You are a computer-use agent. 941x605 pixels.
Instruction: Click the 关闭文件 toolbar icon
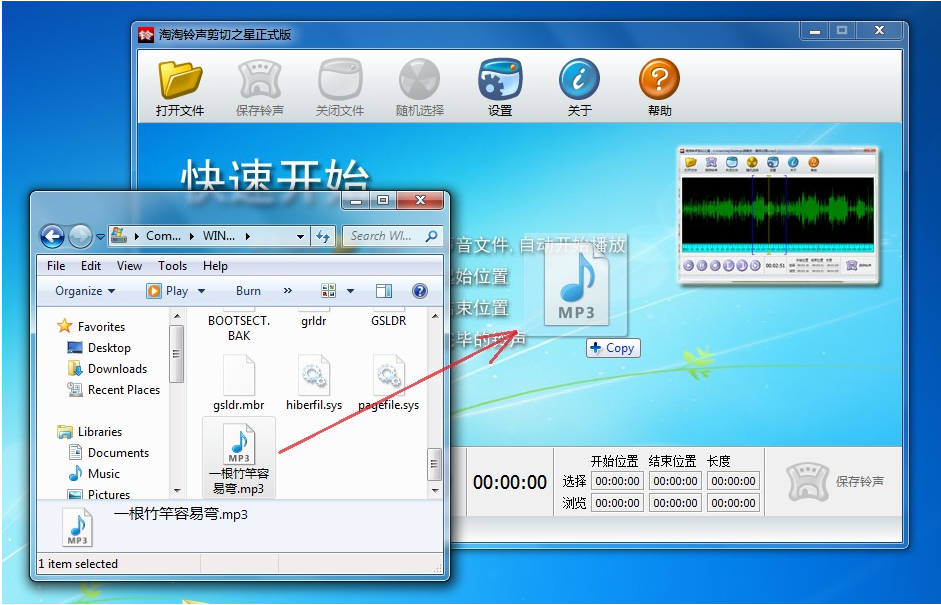click(x=339, y=80)
